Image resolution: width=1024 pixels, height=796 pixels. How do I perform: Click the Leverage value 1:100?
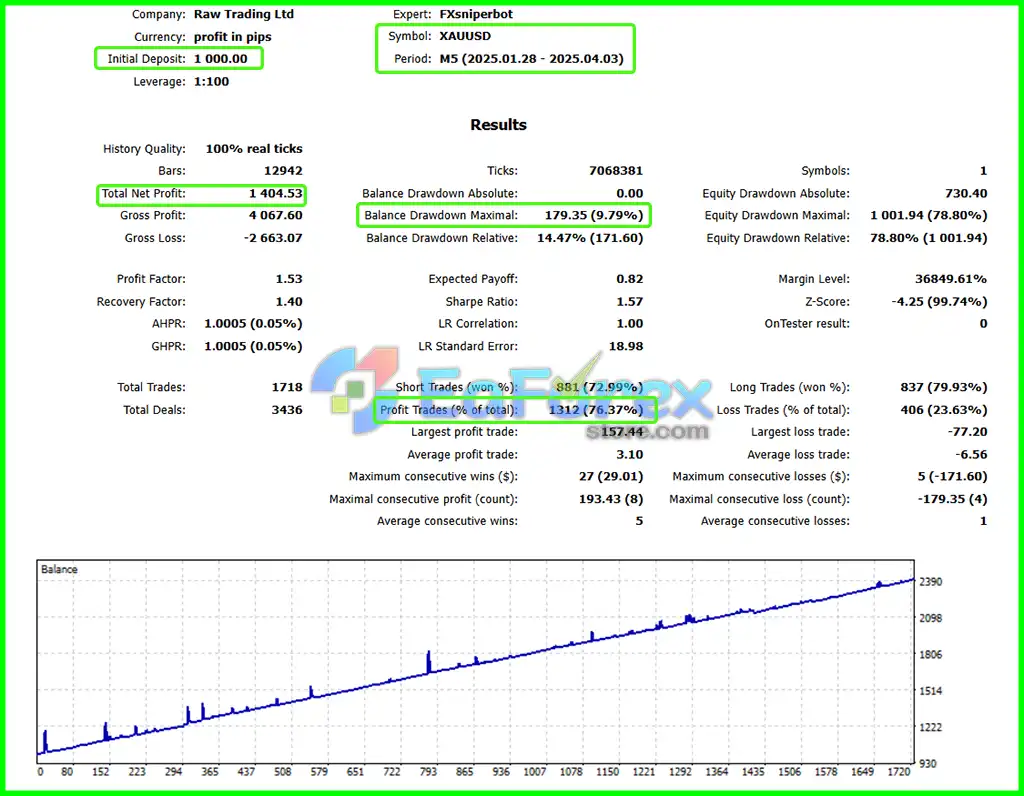pyautogui.click(x=212, y=82)
